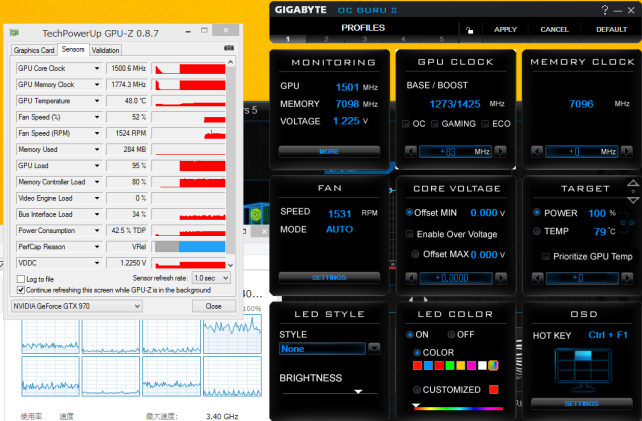642x421 pixels.
Task: Select profile 4 in OC Guru
Action: point(403,39)
